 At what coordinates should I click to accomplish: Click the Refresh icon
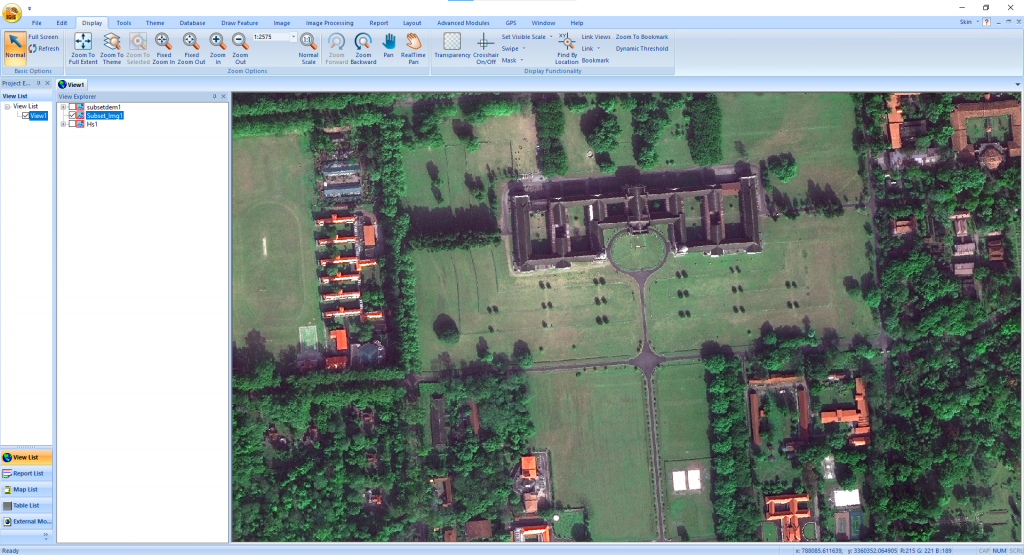pos(33,49)
